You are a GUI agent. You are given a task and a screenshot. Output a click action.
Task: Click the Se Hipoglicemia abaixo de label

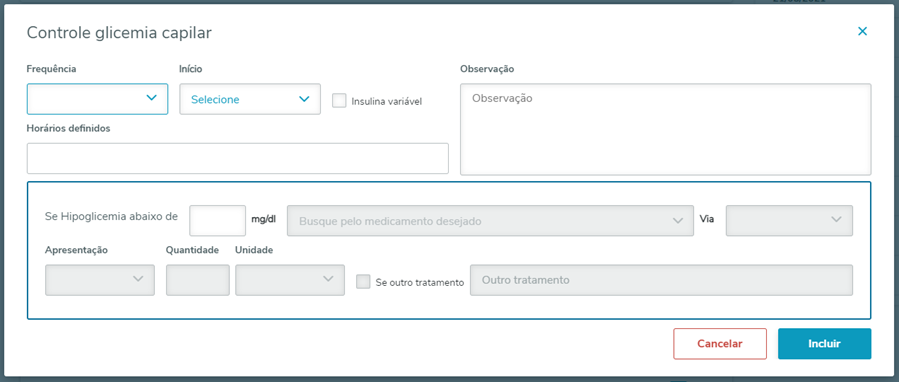(111, 216)
